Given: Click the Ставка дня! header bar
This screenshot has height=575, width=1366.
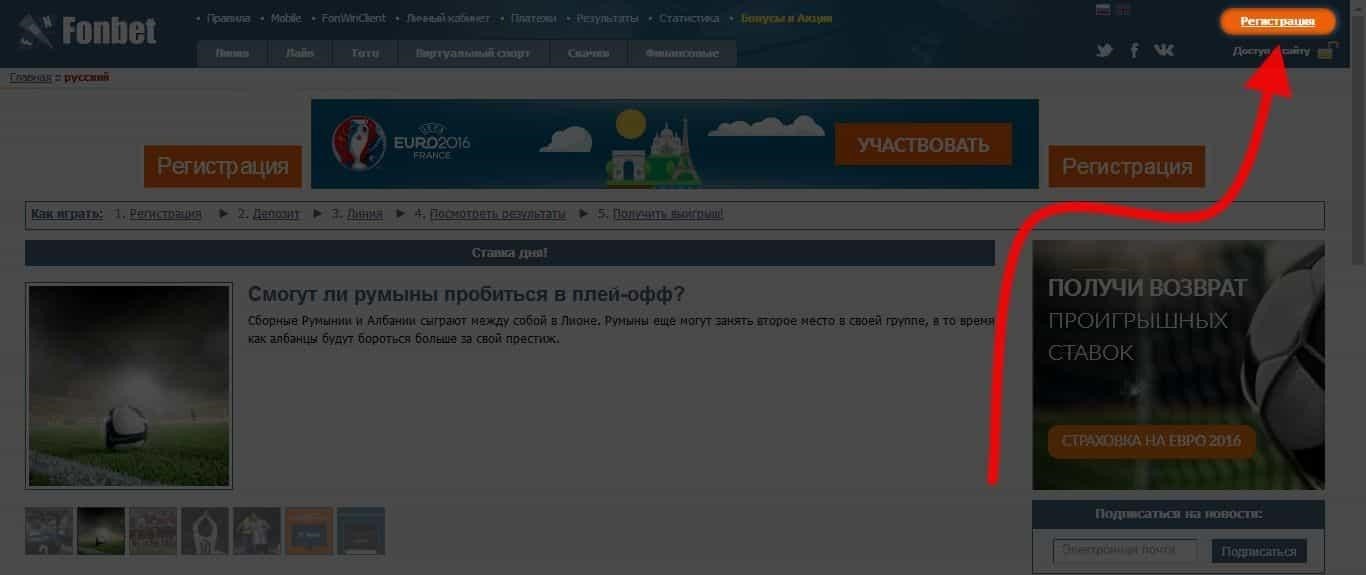Looking at the screenshot, I should point(510,253).
